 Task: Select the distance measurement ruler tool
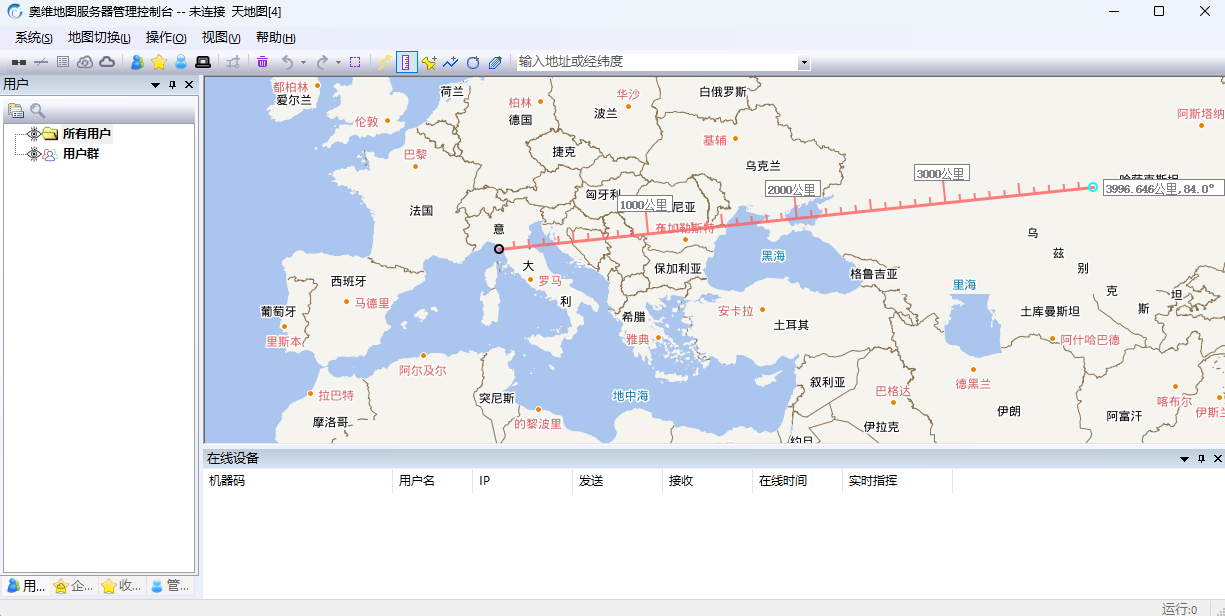tap(405, 62)
